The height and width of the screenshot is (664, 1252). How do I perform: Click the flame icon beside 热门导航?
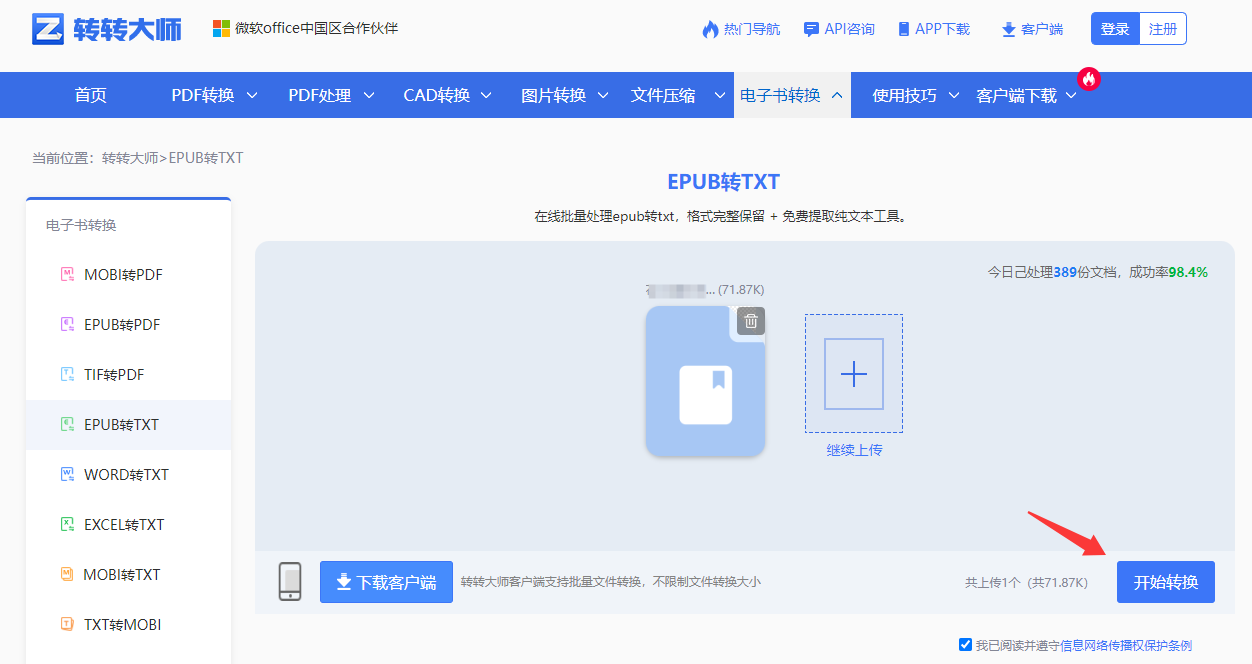coord(710,29)
